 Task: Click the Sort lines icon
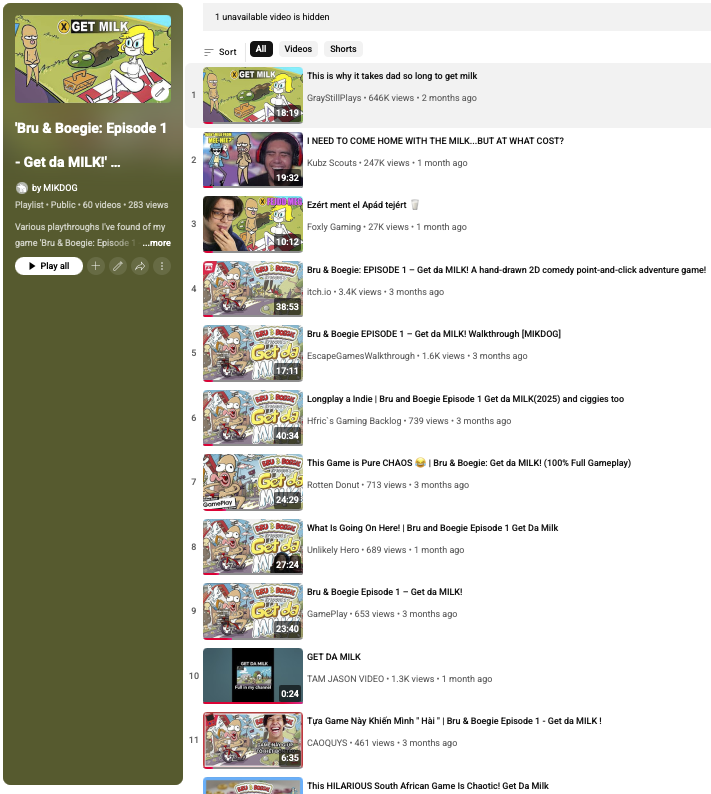[209, 52]
